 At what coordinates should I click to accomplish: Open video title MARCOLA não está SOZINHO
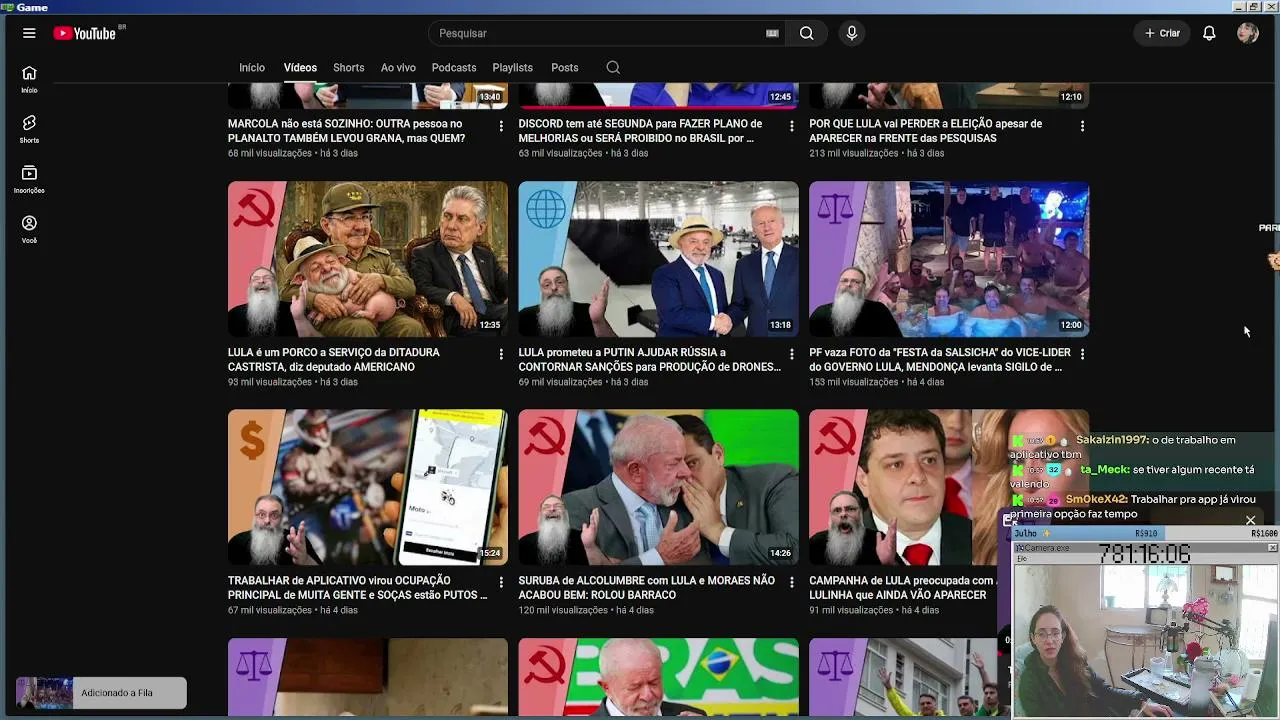click(x=347, y=131)
